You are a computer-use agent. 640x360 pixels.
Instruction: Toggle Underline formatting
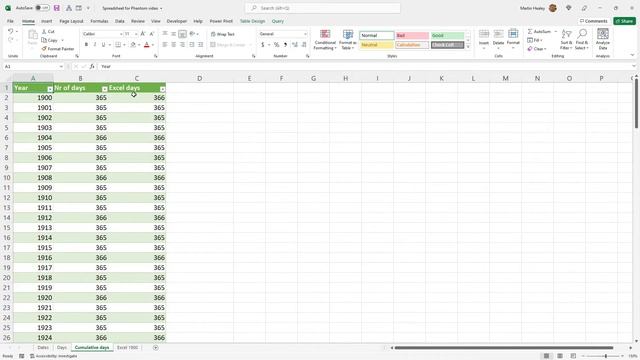click(x=103, y=44)
